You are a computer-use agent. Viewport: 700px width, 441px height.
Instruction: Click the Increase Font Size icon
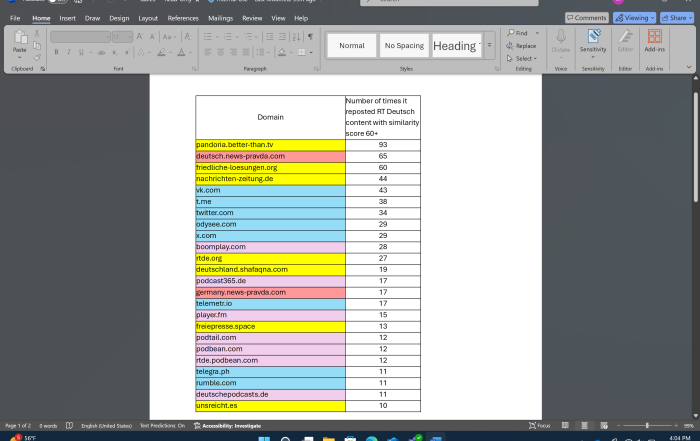[140, 37]
